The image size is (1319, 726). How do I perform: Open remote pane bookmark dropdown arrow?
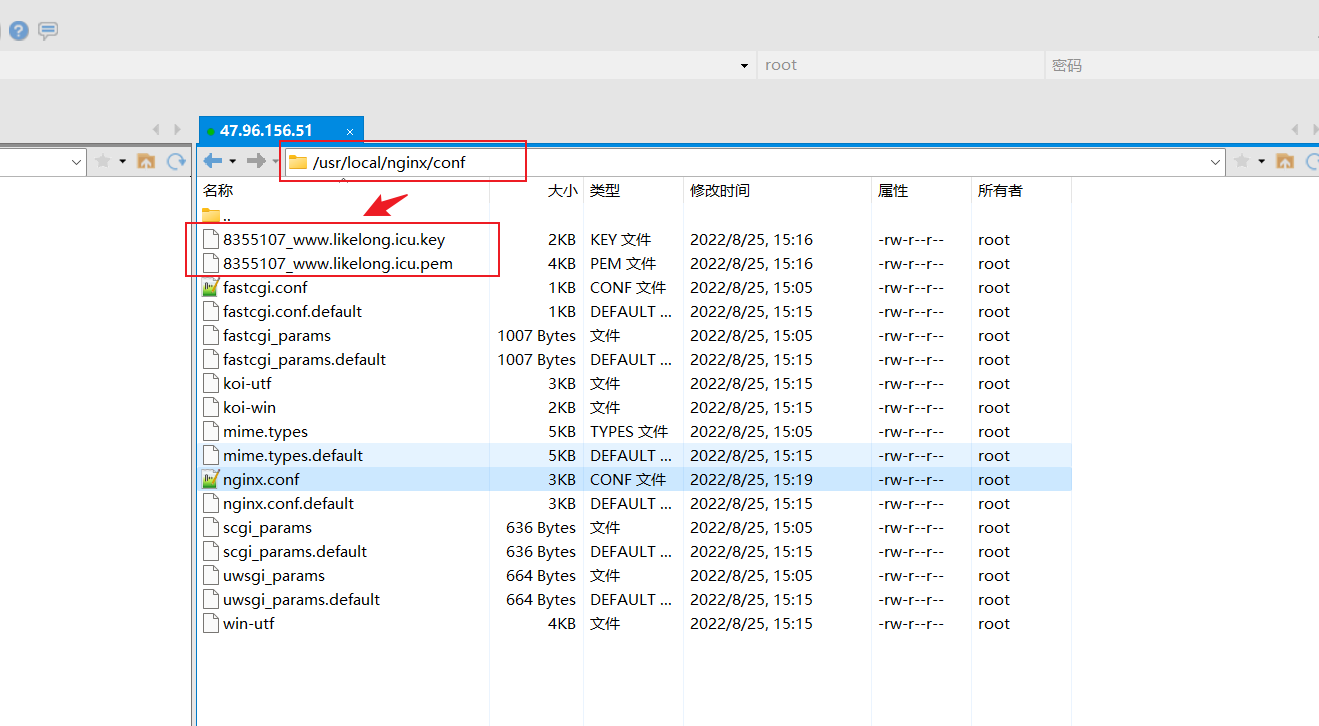click(x=1262, y=161)
